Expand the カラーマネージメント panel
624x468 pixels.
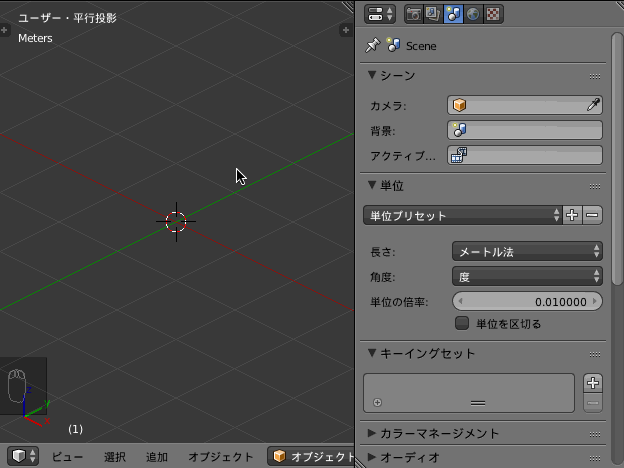point(372,433)
